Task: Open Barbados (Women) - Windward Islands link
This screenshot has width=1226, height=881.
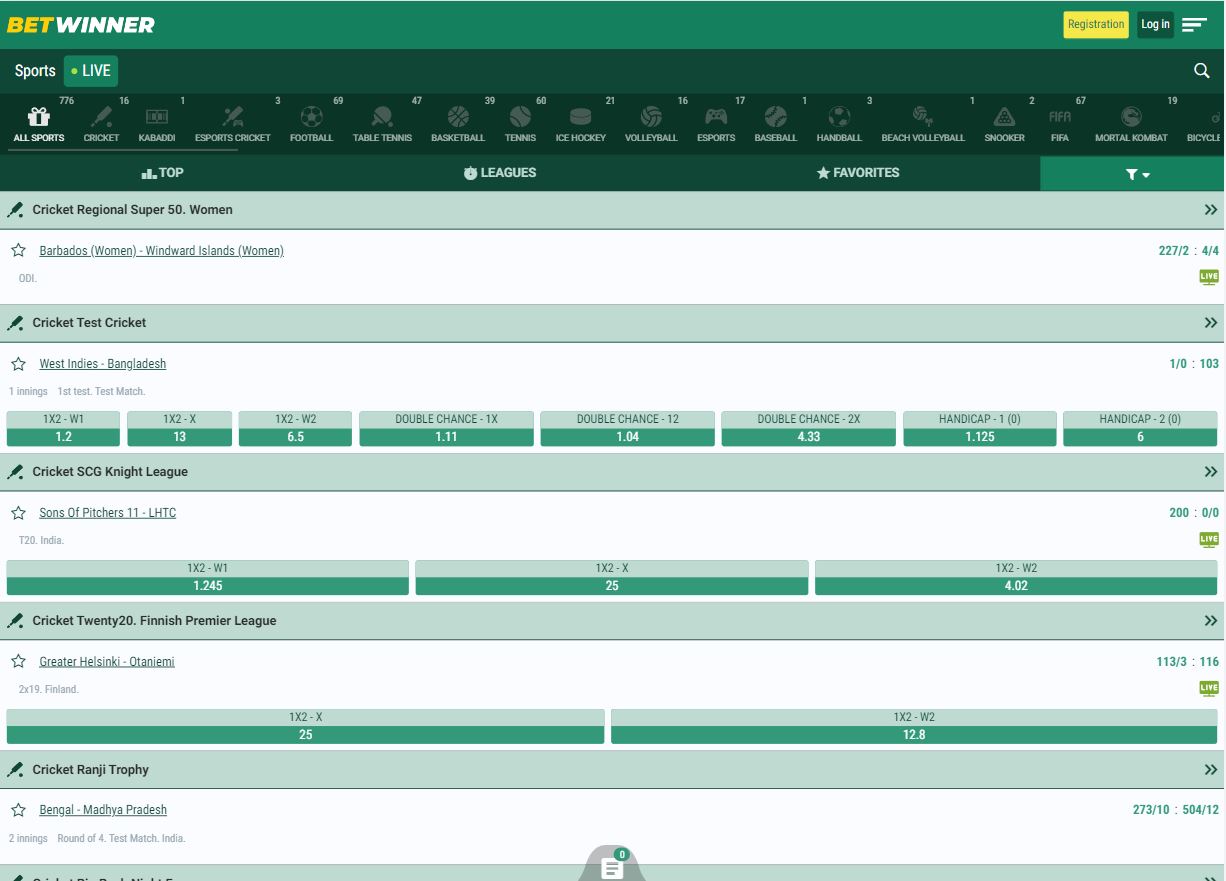Action: click(161, 251)
